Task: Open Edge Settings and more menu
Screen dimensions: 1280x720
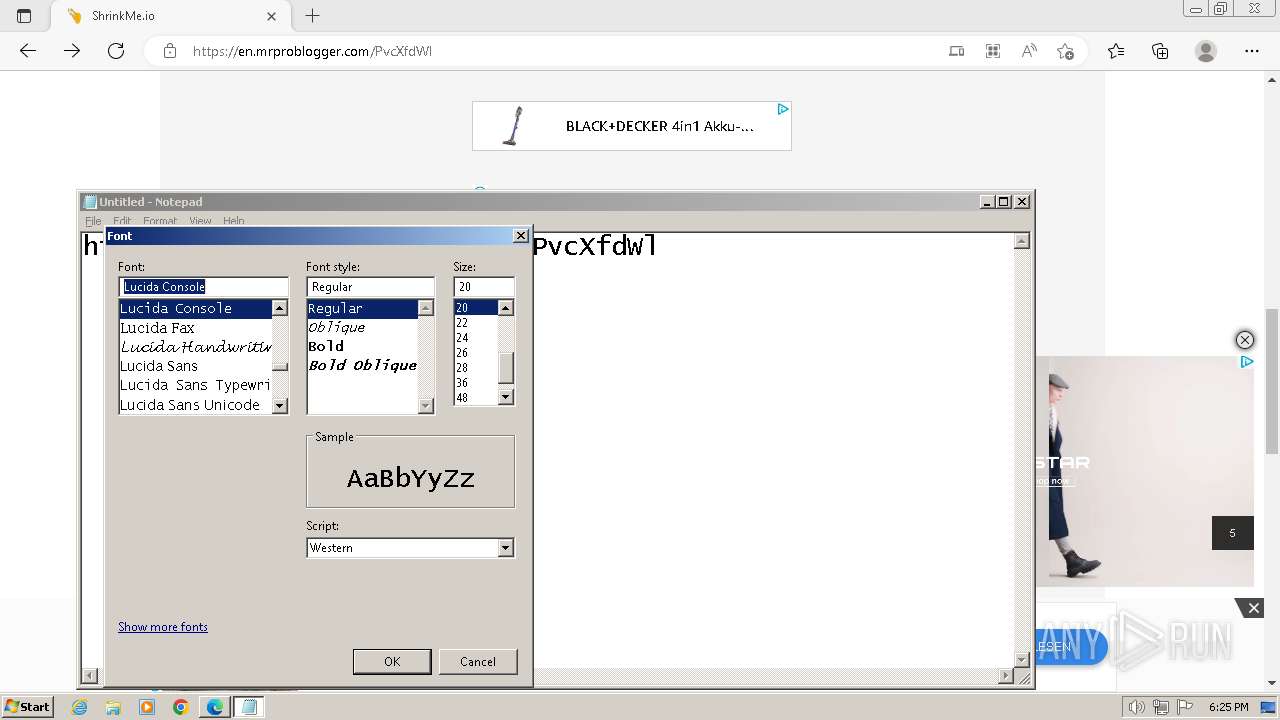Action: pos(1252,51)
